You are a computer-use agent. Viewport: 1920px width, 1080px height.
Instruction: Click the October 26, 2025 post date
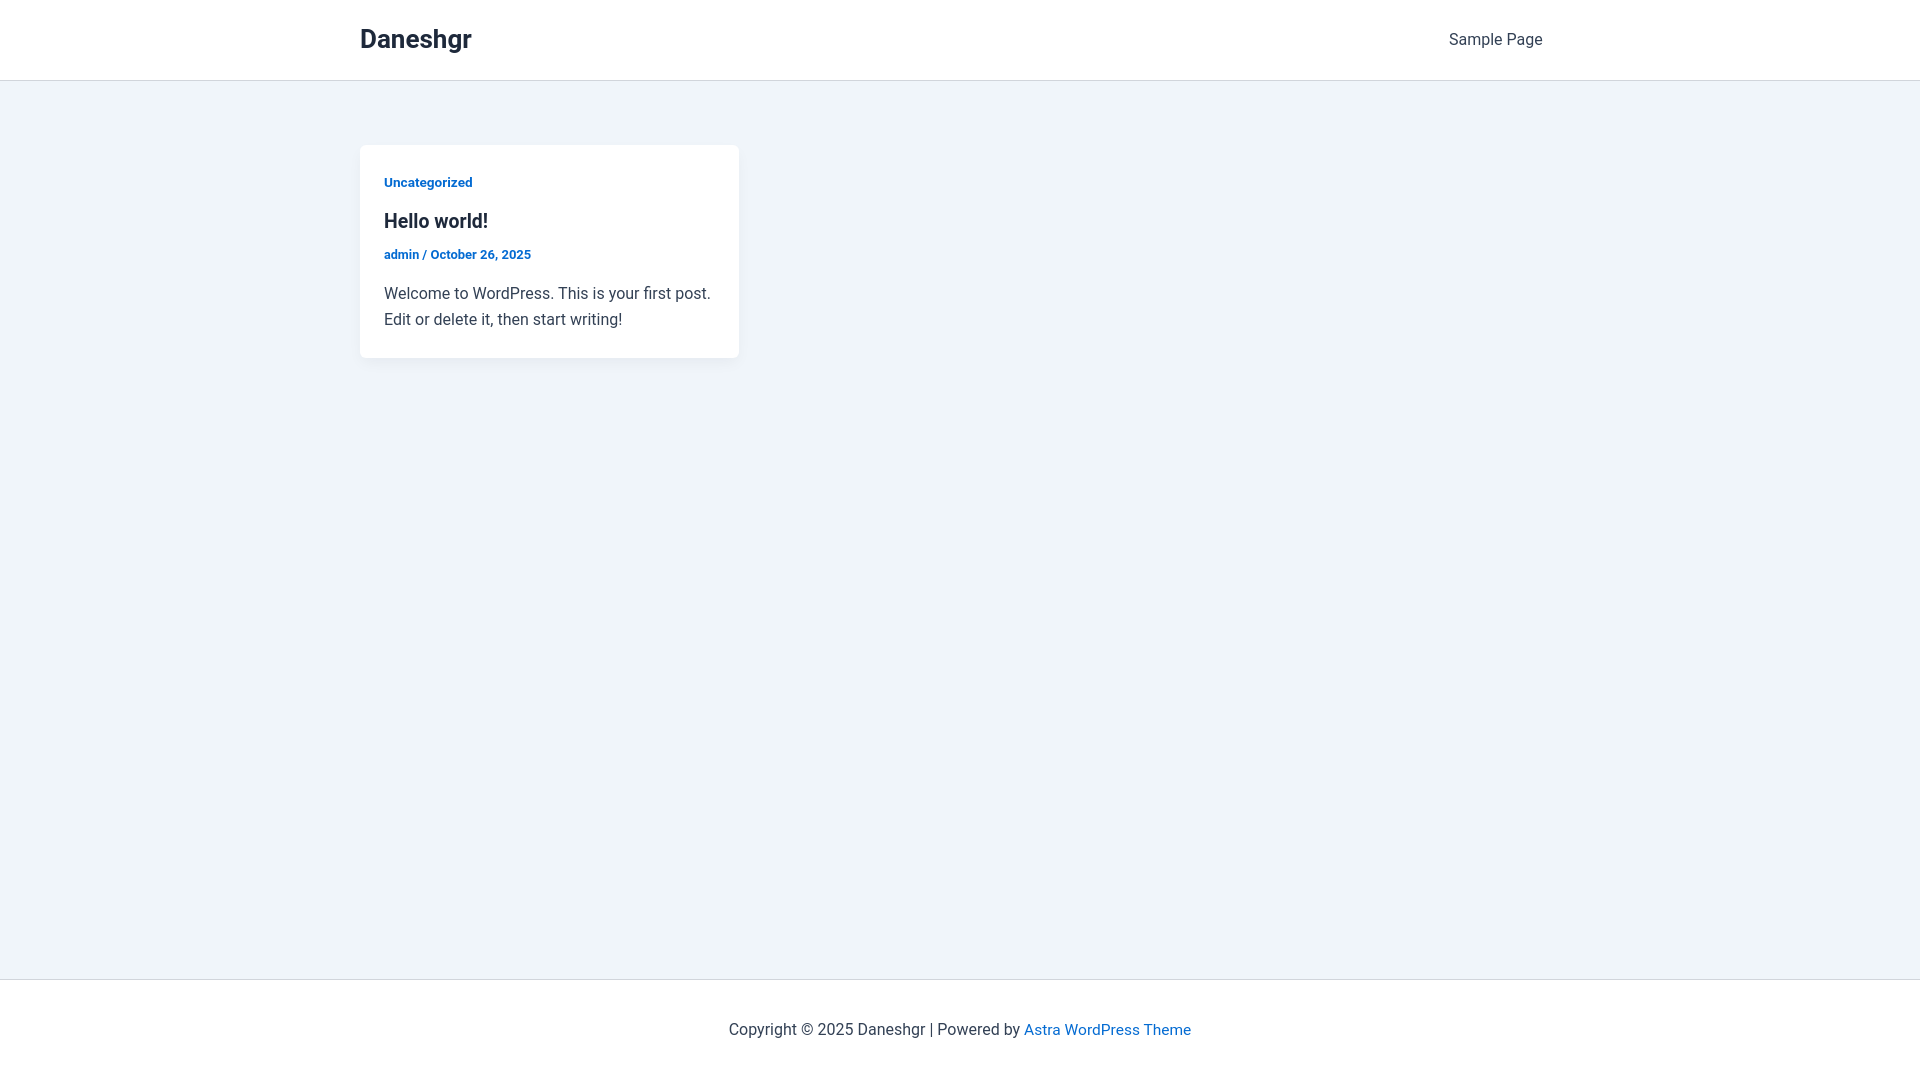480,255
